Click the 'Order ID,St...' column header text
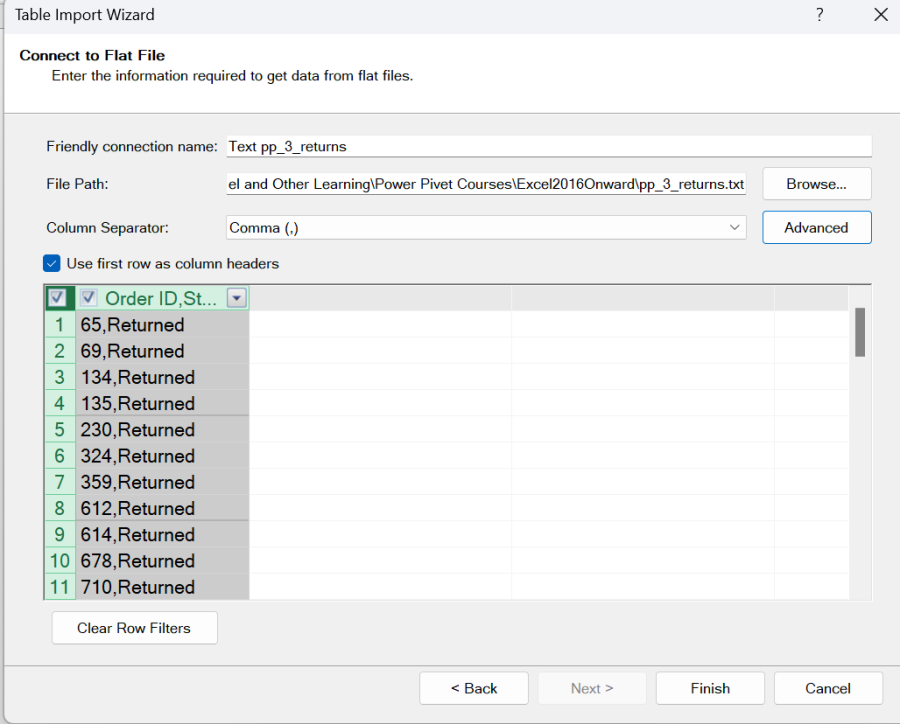The image size is (900, 724). [x=161, y=298]
